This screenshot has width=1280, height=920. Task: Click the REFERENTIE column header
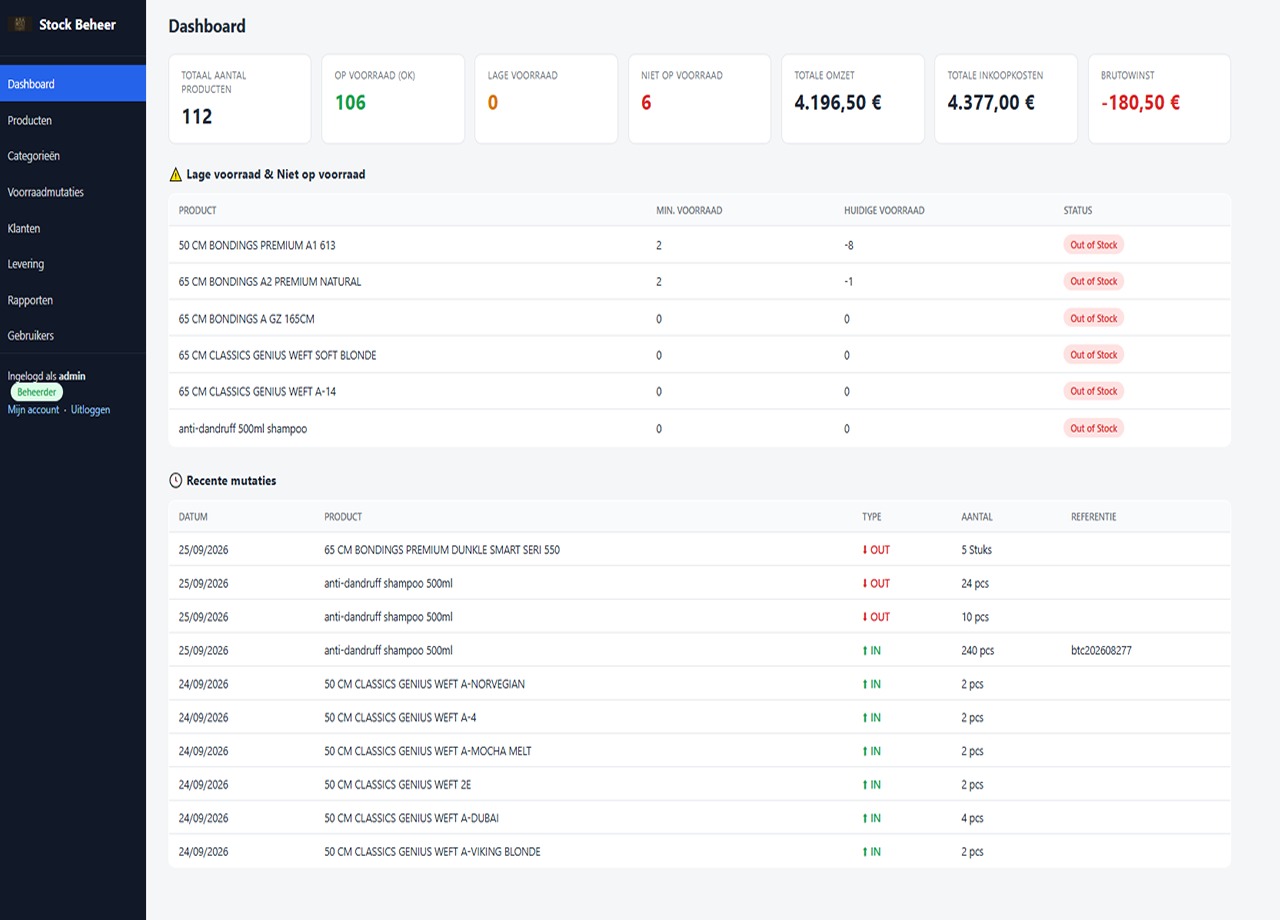tap(1093, 517)
